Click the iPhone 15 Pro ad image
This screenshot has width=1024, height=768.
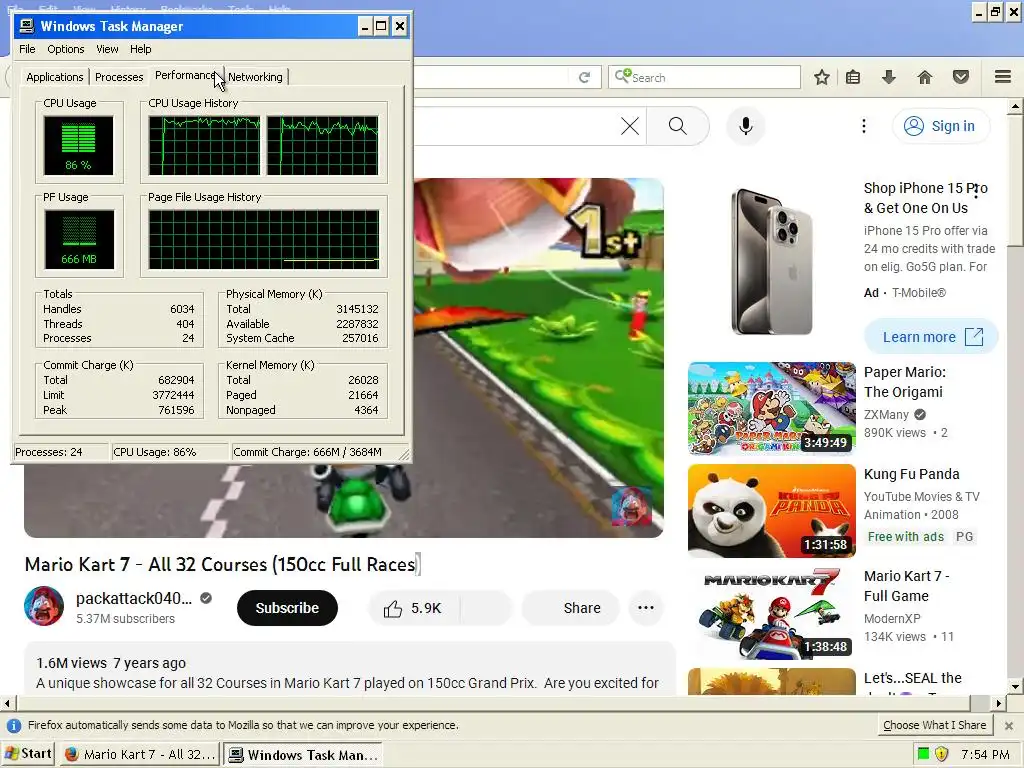click(771, 261)
